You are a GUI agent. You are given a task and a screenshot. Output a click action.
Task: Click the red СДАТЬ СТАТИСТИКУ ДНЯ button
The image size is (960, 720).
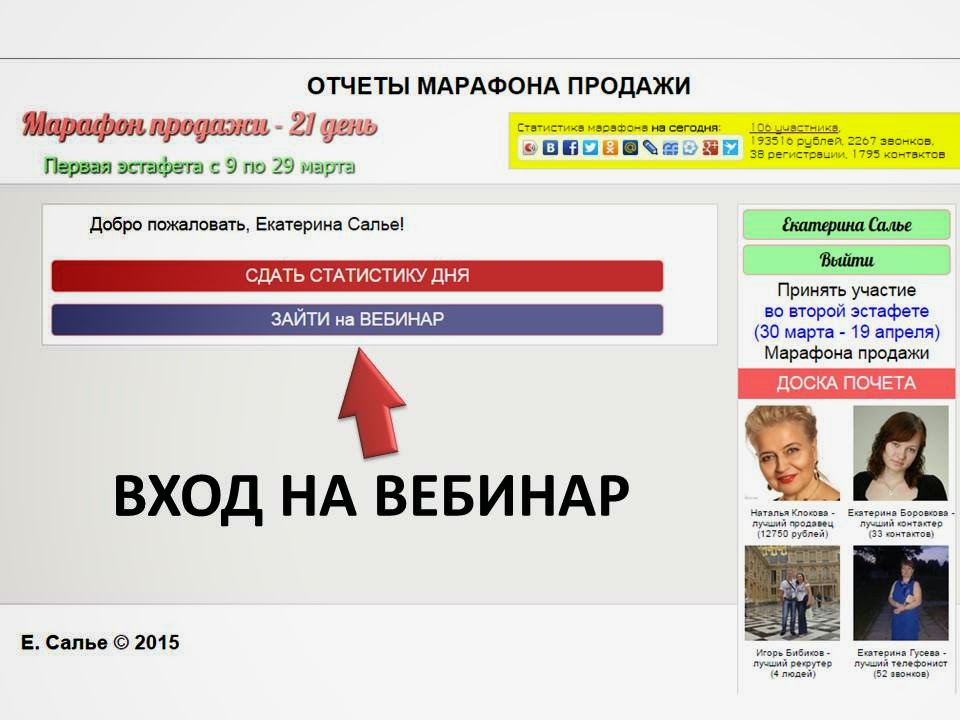pyautogui.click(x=357, y=276)
